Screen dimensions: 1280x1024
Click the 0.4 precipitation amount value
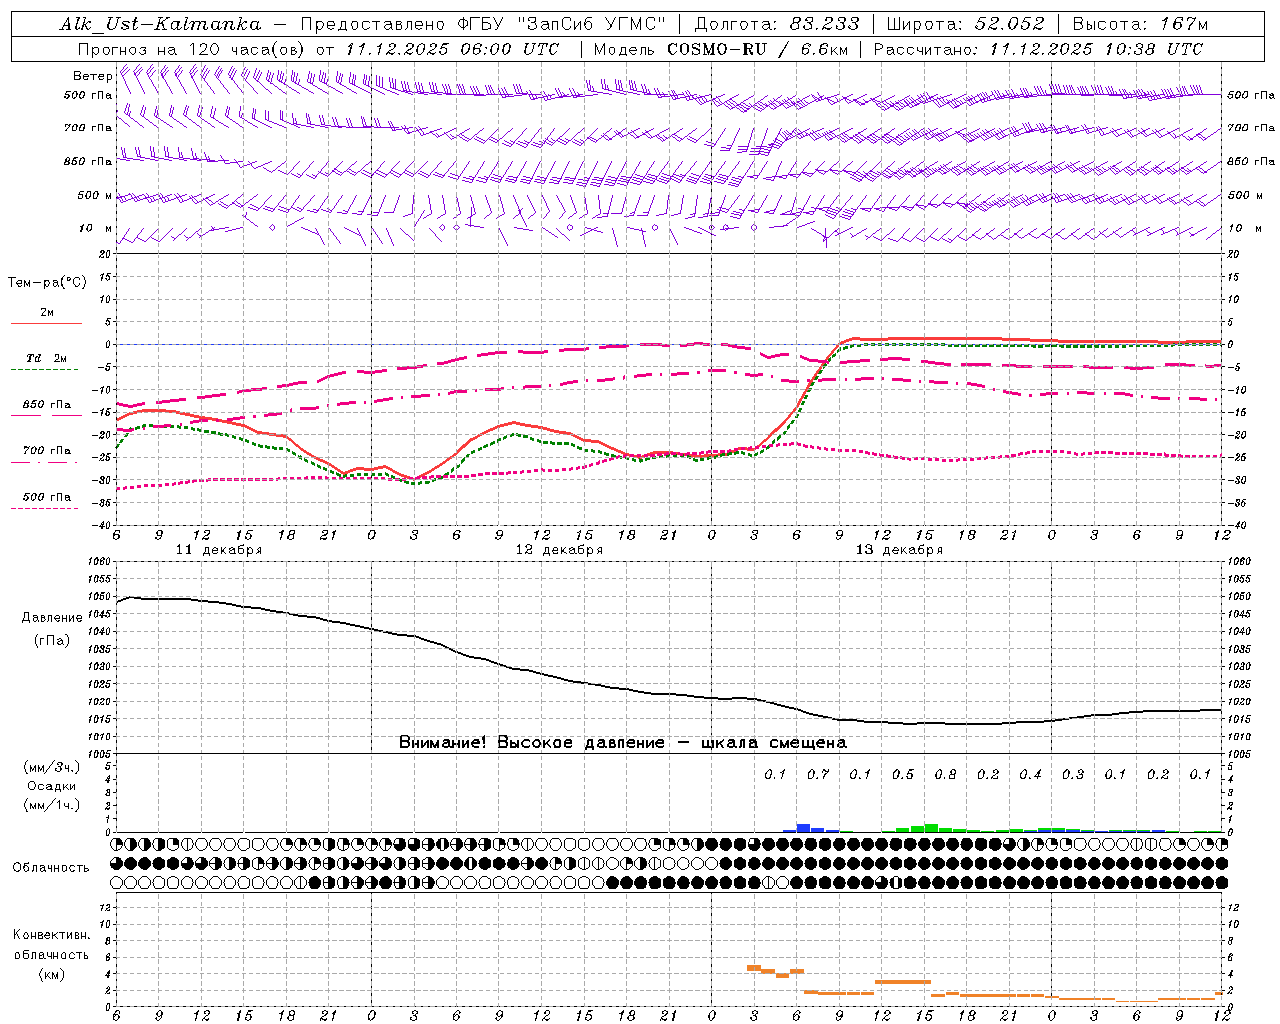(x=1030, y=774)
